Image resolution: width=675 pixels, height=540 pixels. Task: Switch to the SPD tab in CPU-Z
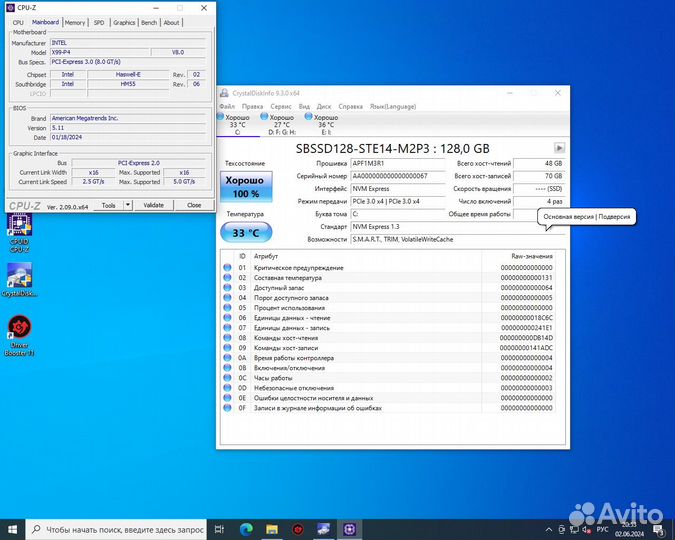(x=99, y=22)
